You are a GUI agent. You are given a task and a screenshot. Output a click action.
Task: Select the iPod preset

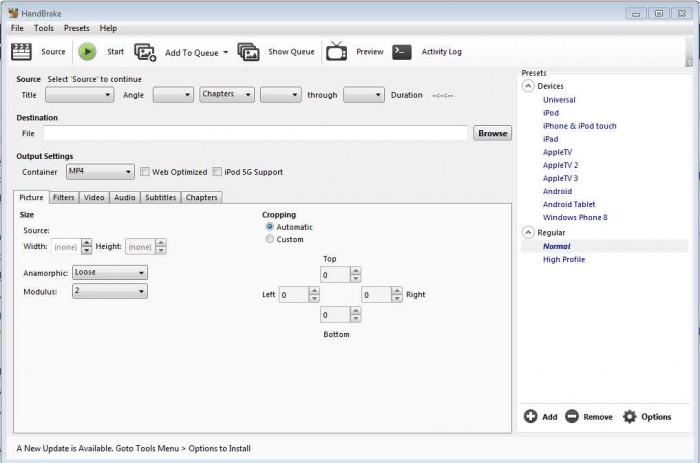pyautogui.click(x=551, y=113)
